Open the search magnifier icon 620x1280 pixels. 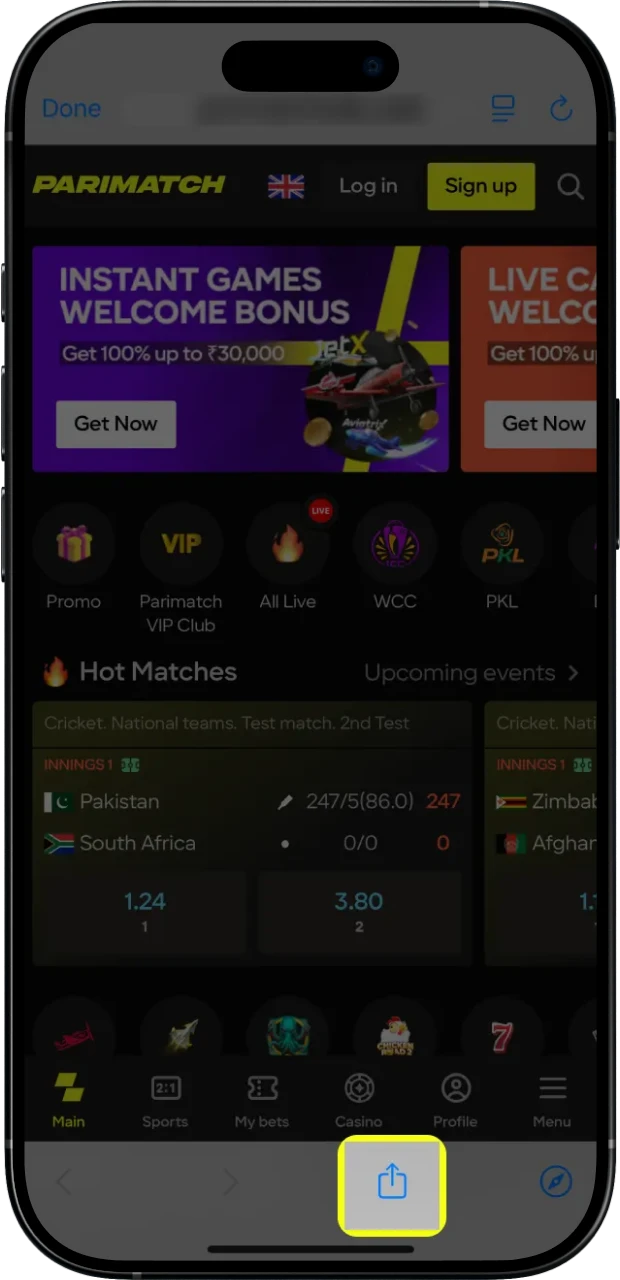[x=570, y=186]
